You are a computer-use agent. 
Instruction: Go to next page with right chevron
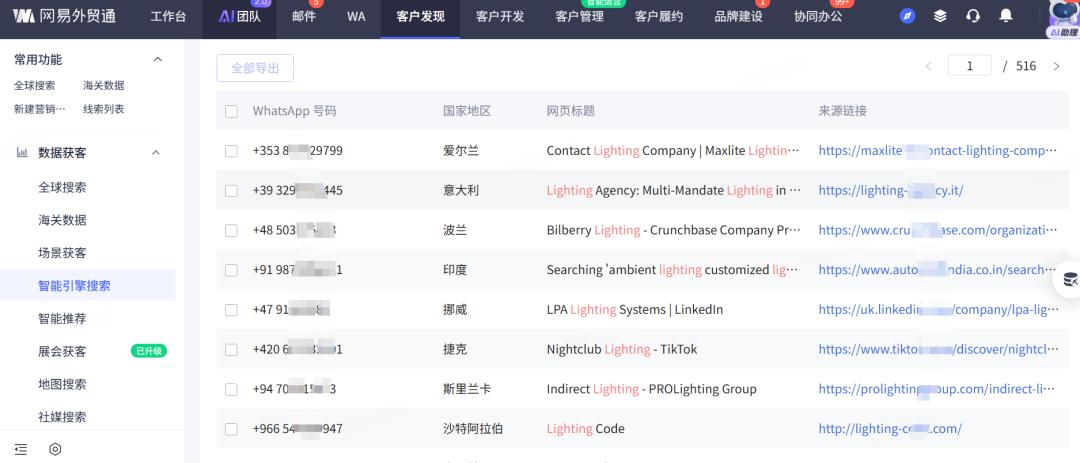(1056, 67)
